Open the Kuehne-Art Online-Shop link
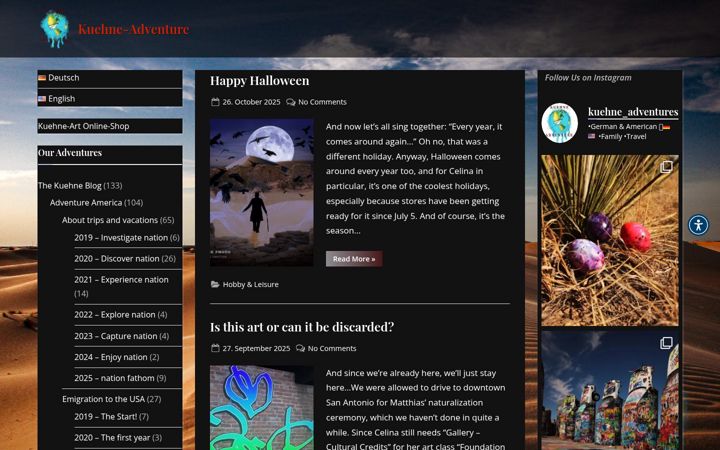The height and width of the screenshot is (450, 720). [84, 126]
